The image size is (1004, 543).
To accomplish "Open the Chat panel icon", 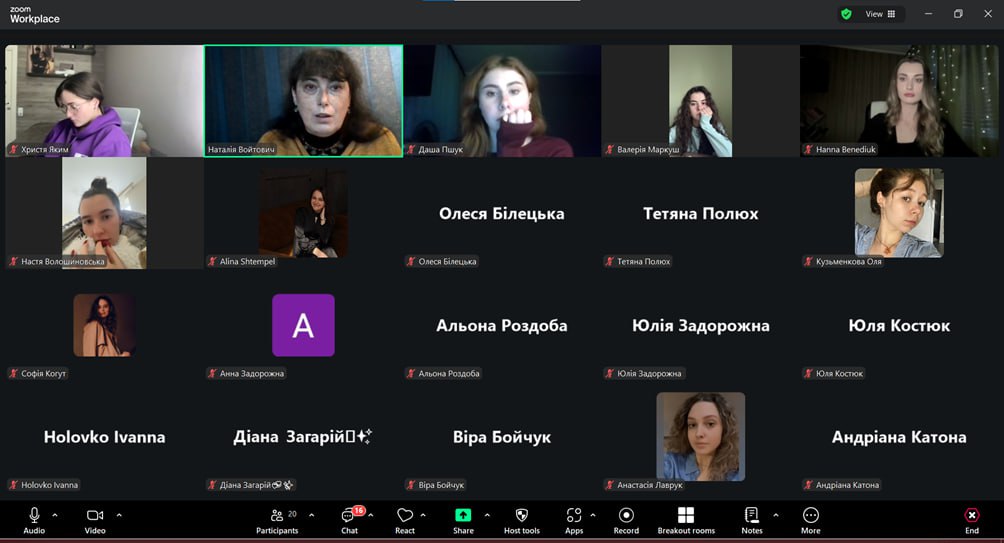I will pyautogui.click(x=349, y=516).
